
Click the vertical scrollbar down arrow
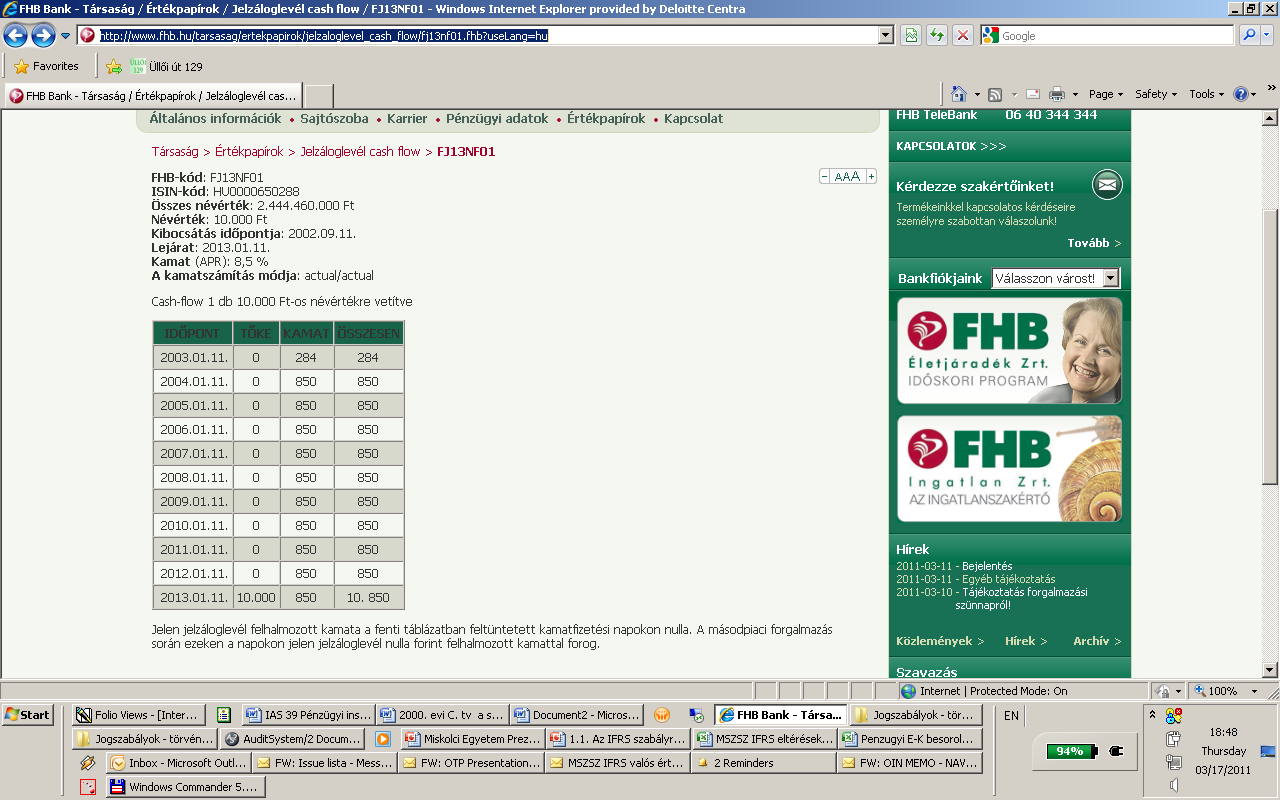click(x=1270, y=670)
